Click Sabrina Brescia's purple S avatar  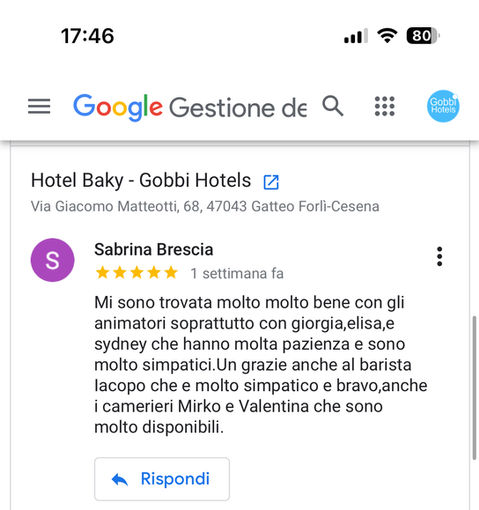[x=52, y=260]
